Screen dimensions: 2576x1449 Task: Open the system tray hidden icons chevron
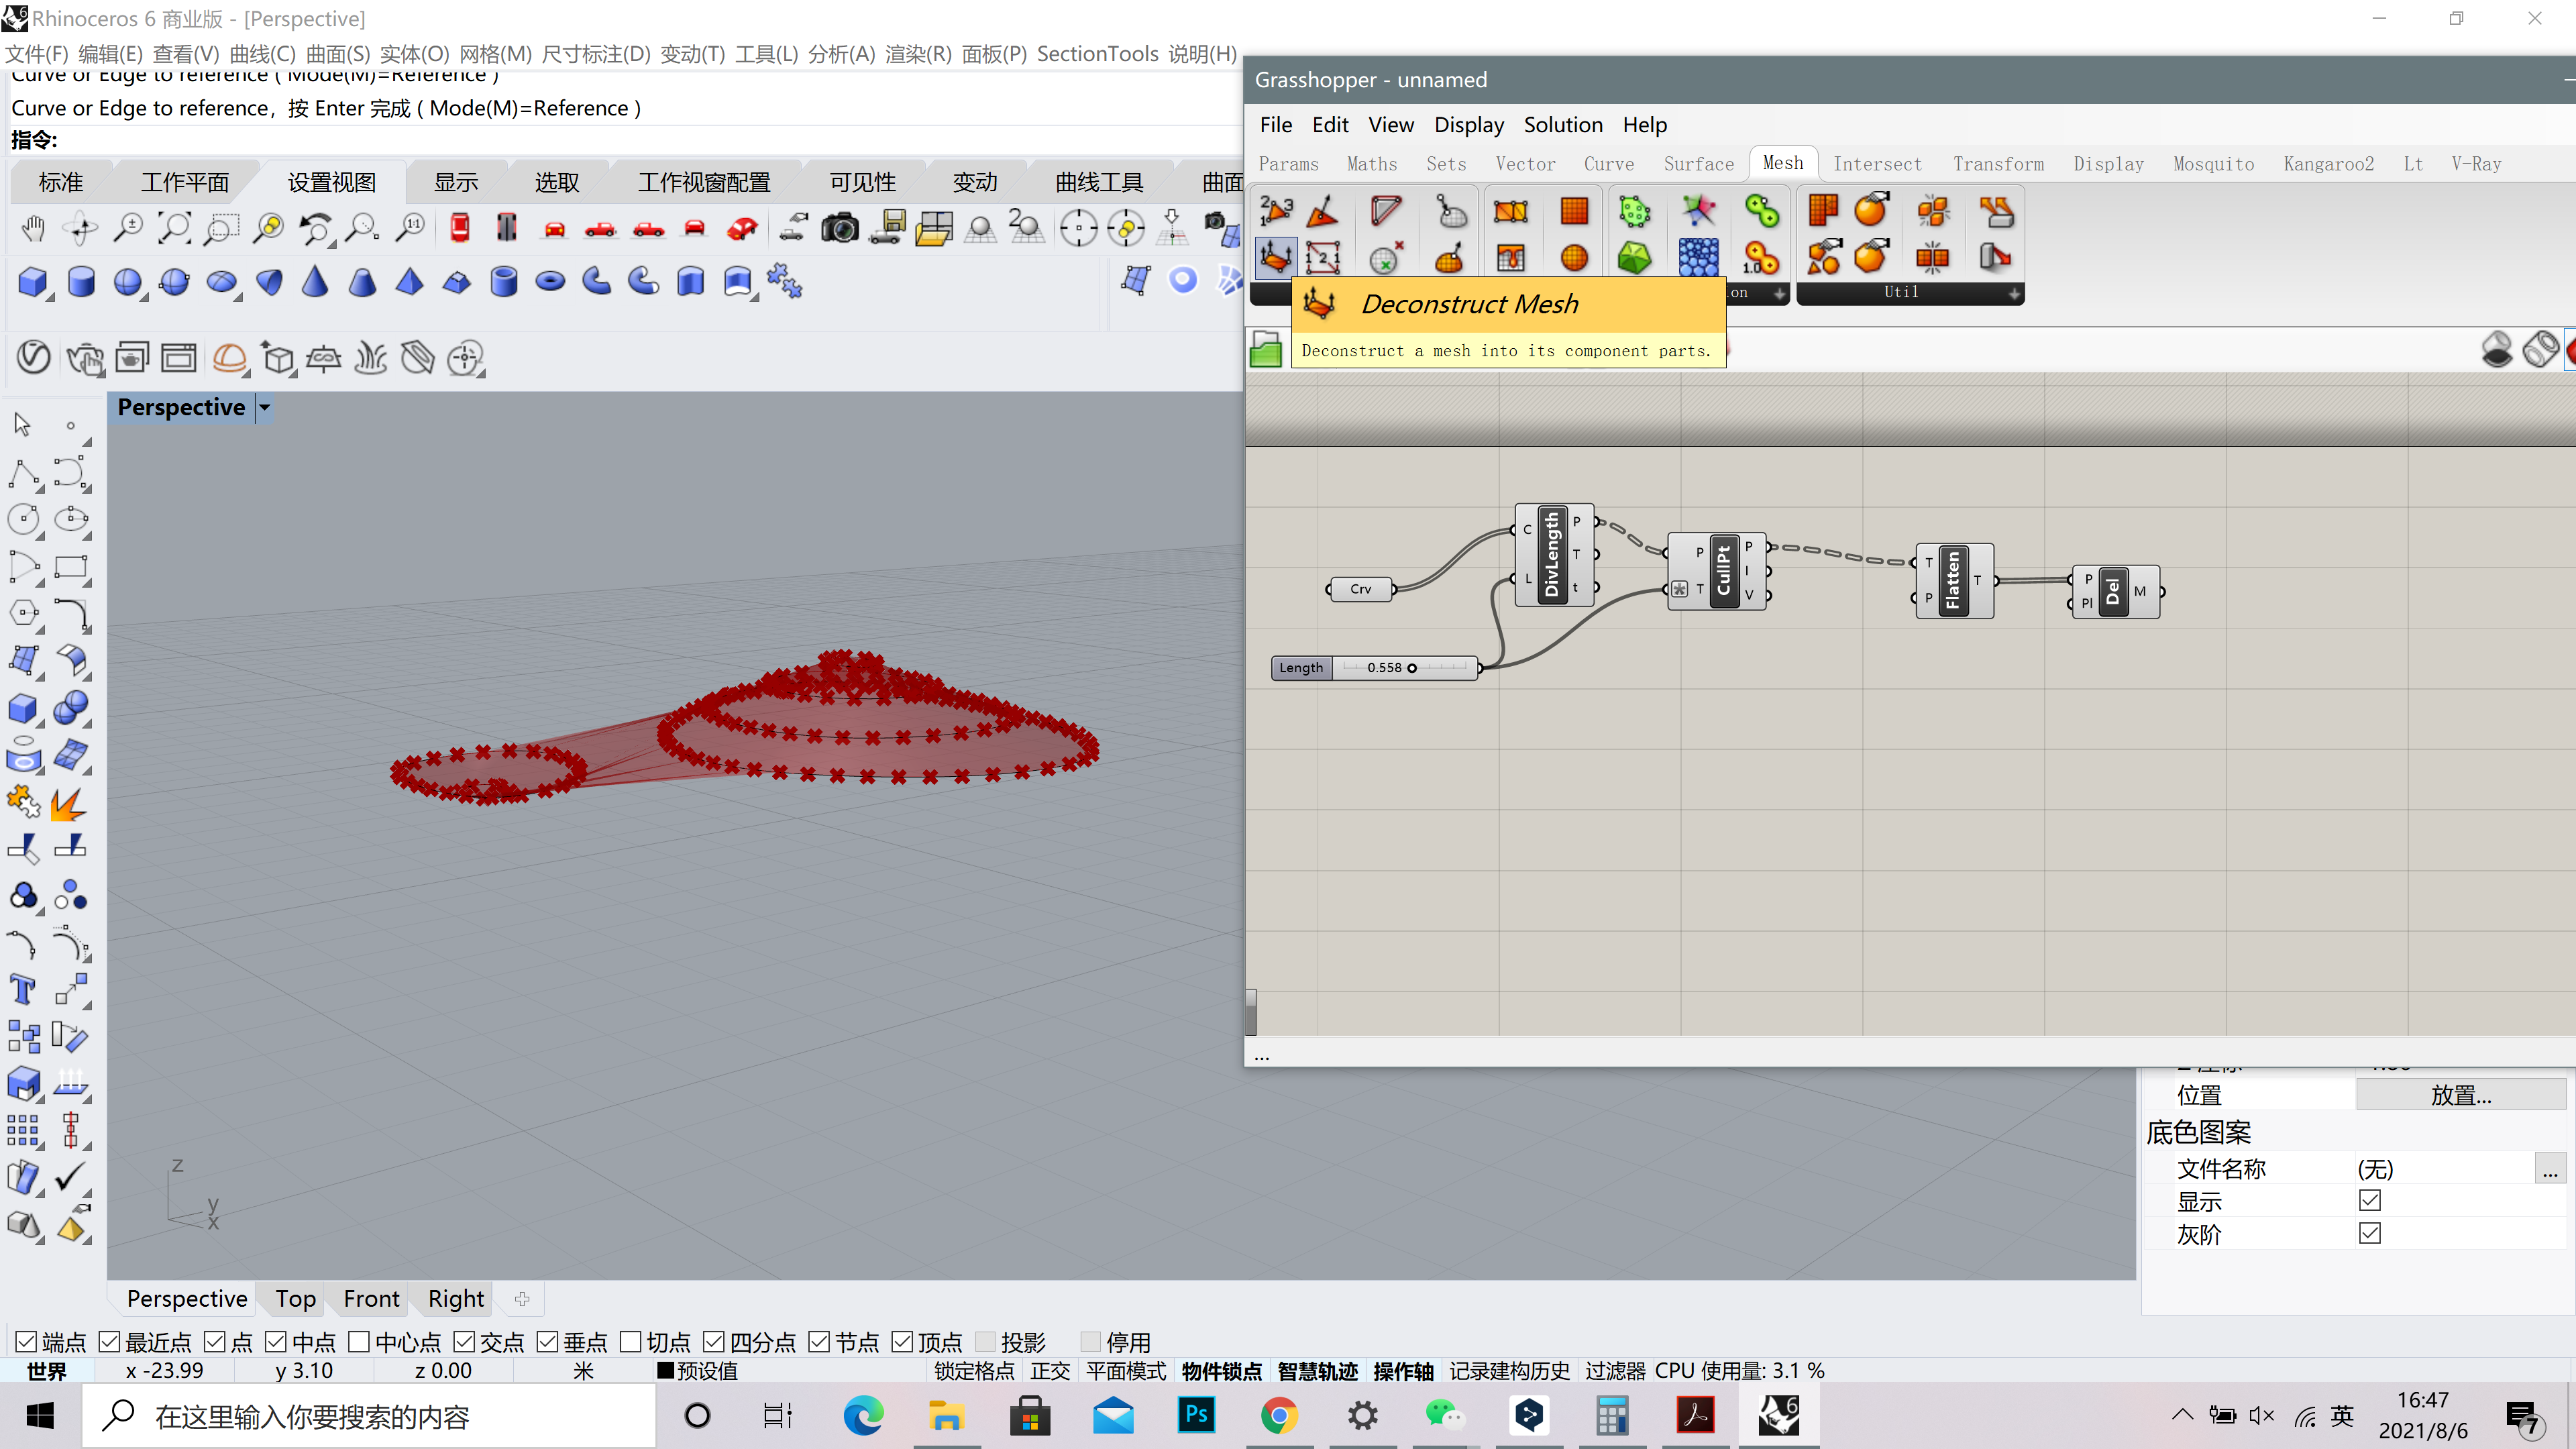2183,1415
